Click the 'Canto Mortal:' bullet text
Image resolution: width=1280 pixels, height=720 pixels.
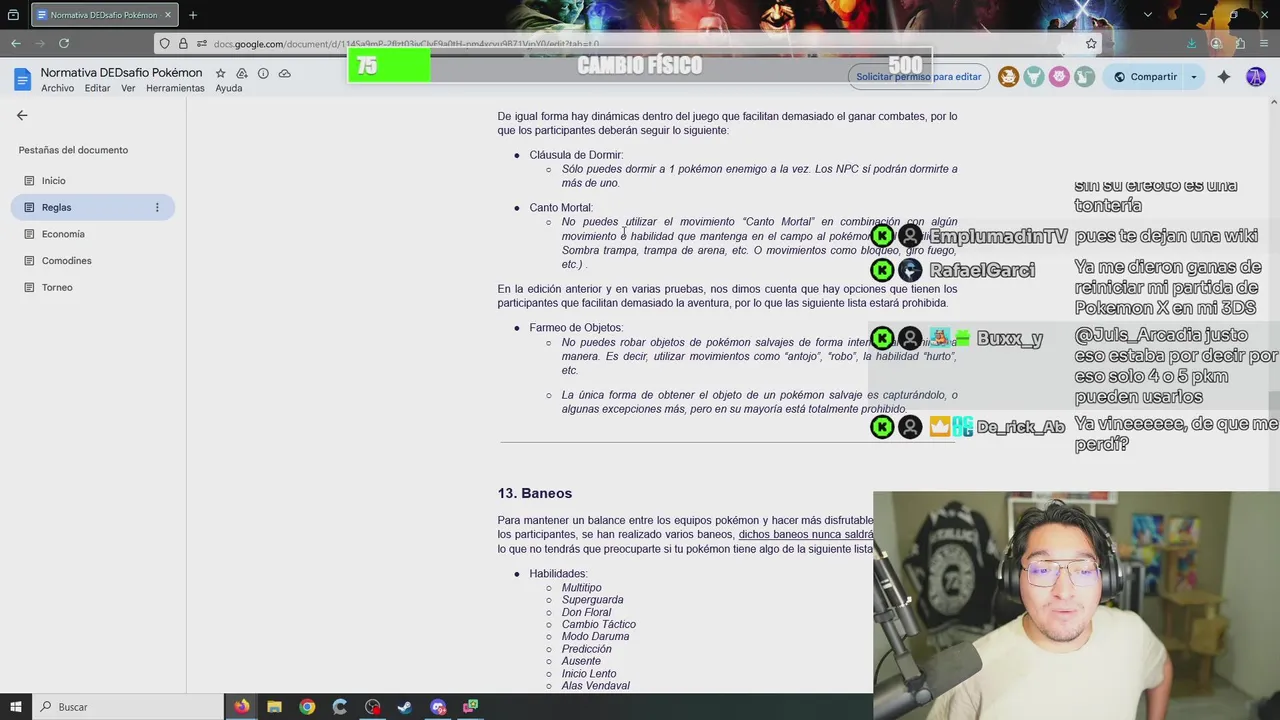561,208
